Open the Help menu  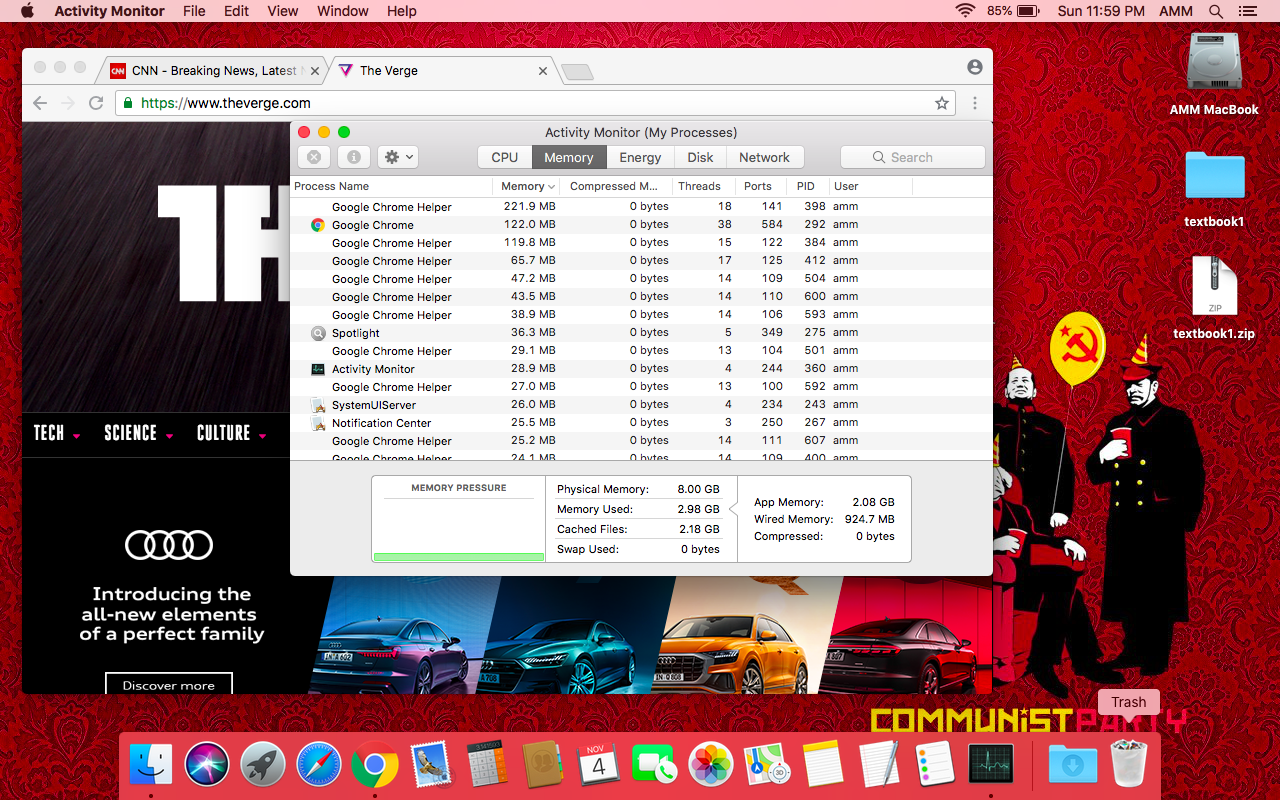point(402,11)
